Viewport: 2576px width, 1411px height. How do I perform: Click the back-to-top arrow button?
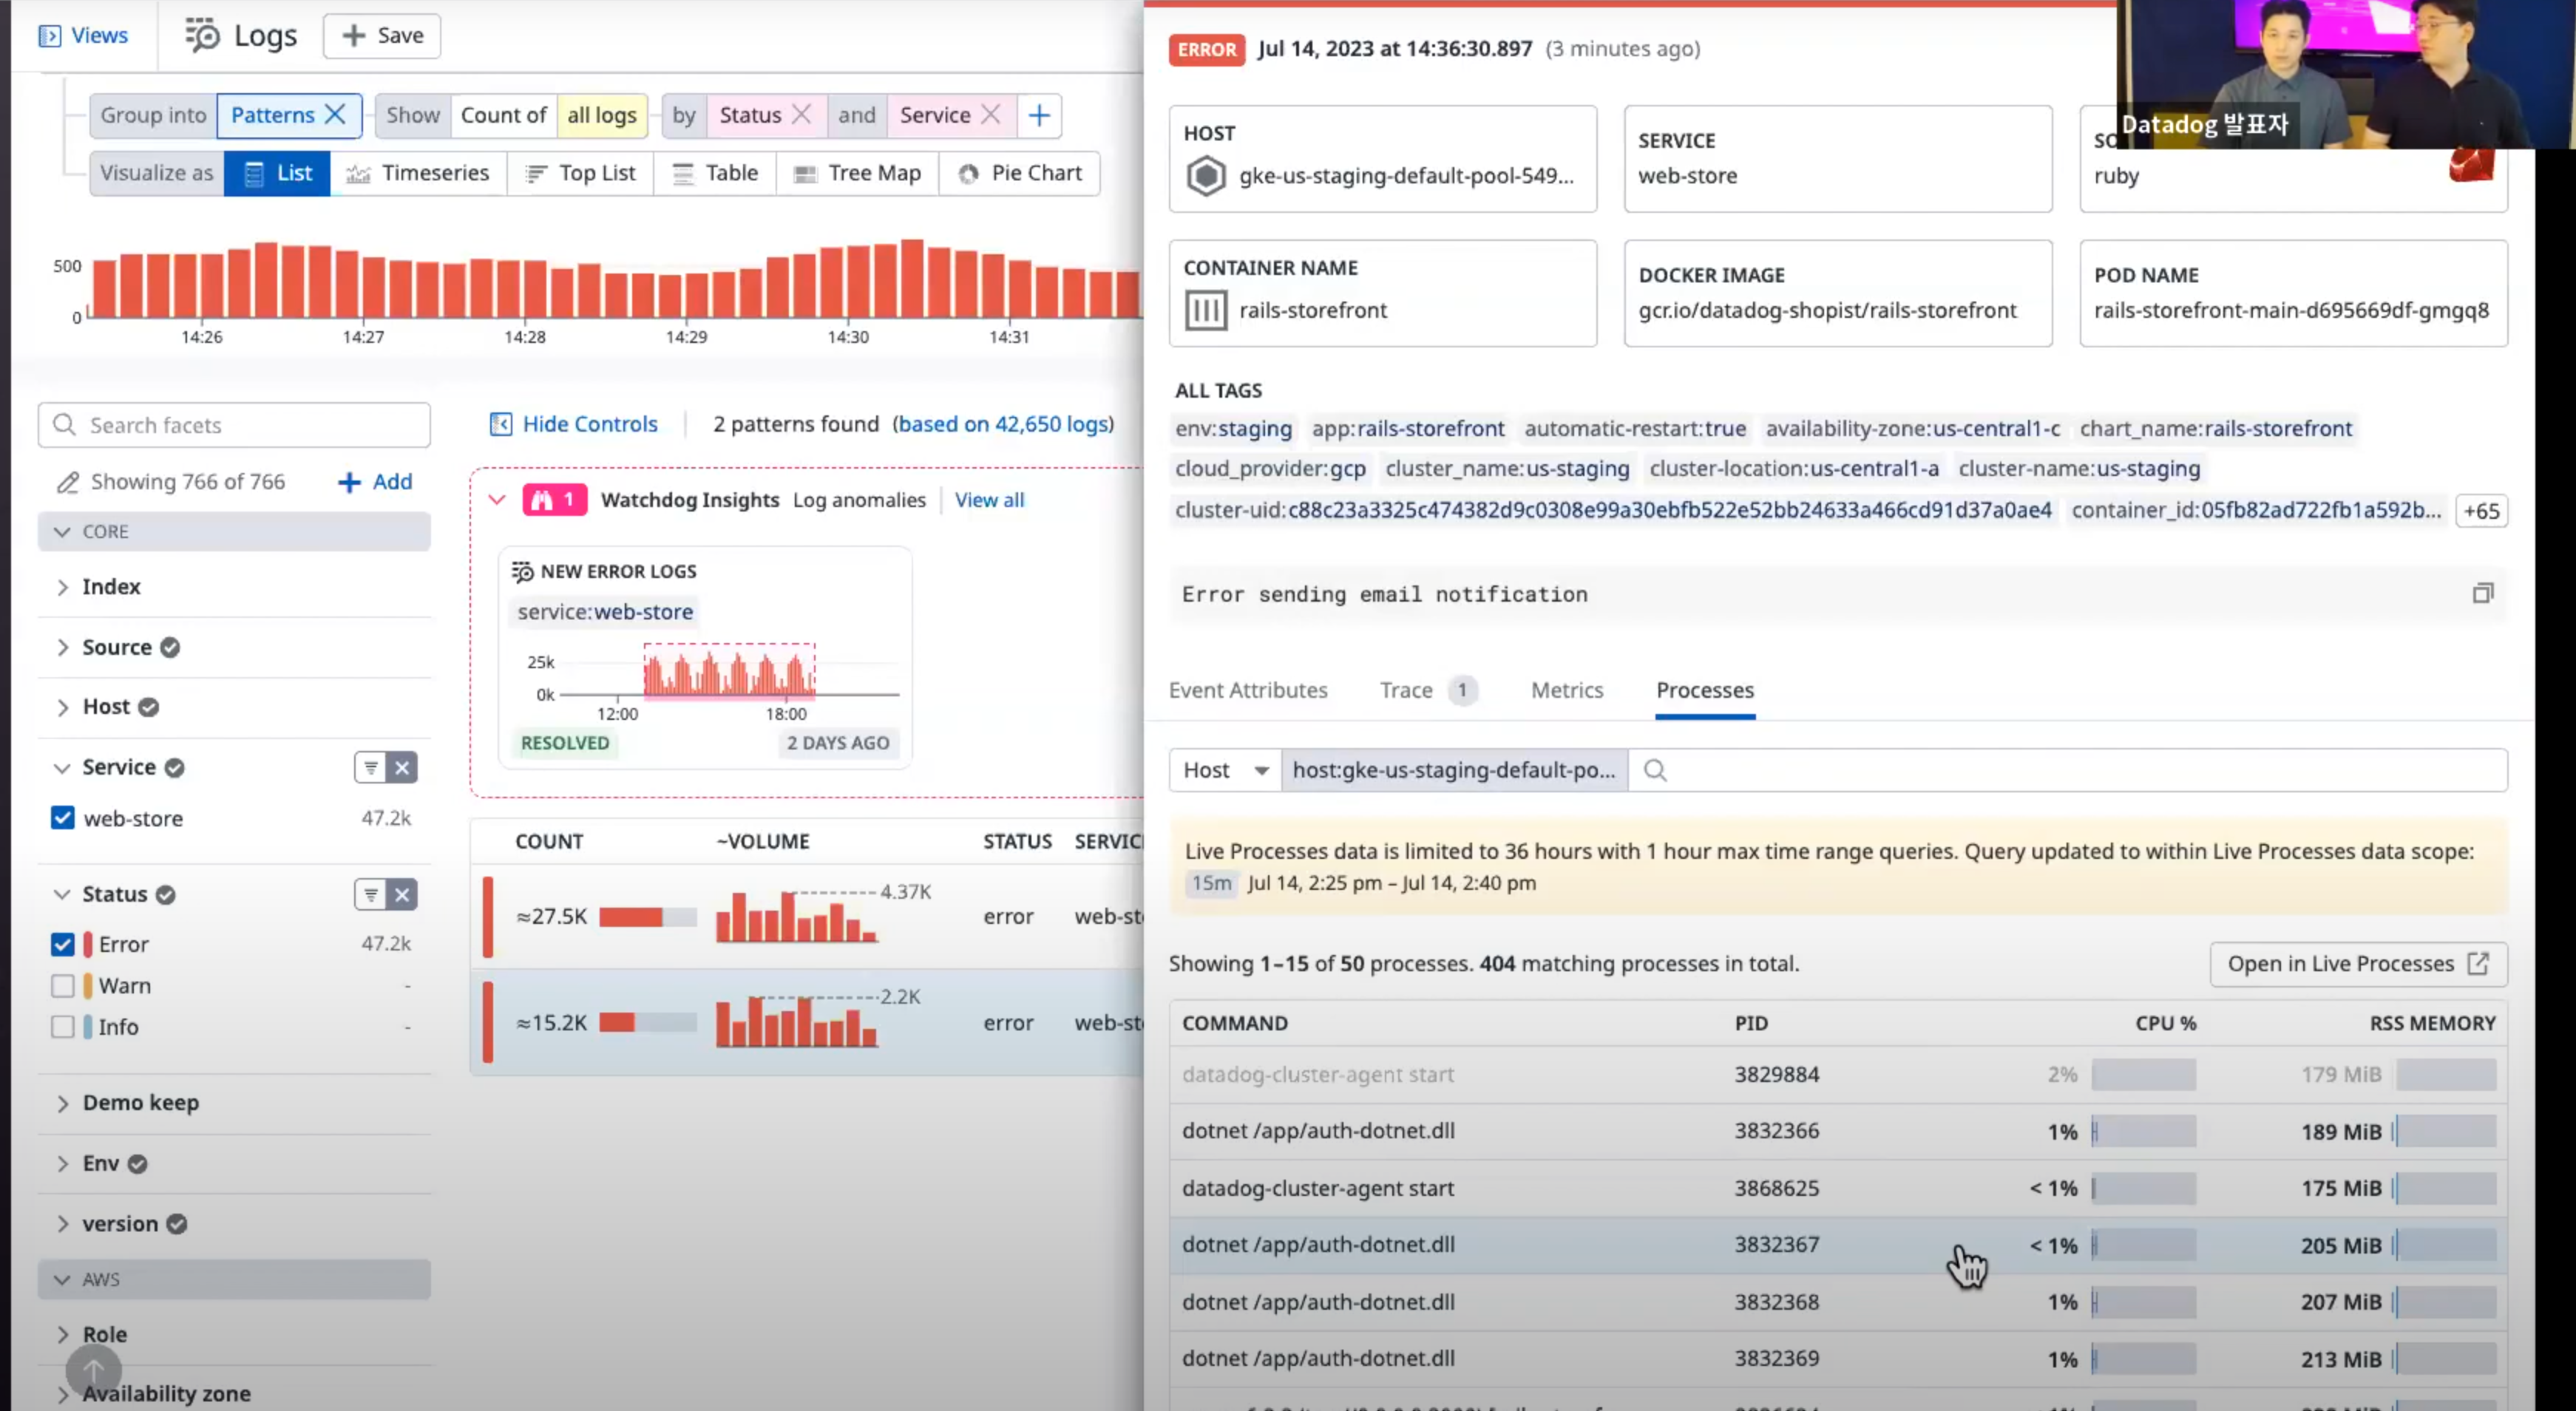point(93,1370)
